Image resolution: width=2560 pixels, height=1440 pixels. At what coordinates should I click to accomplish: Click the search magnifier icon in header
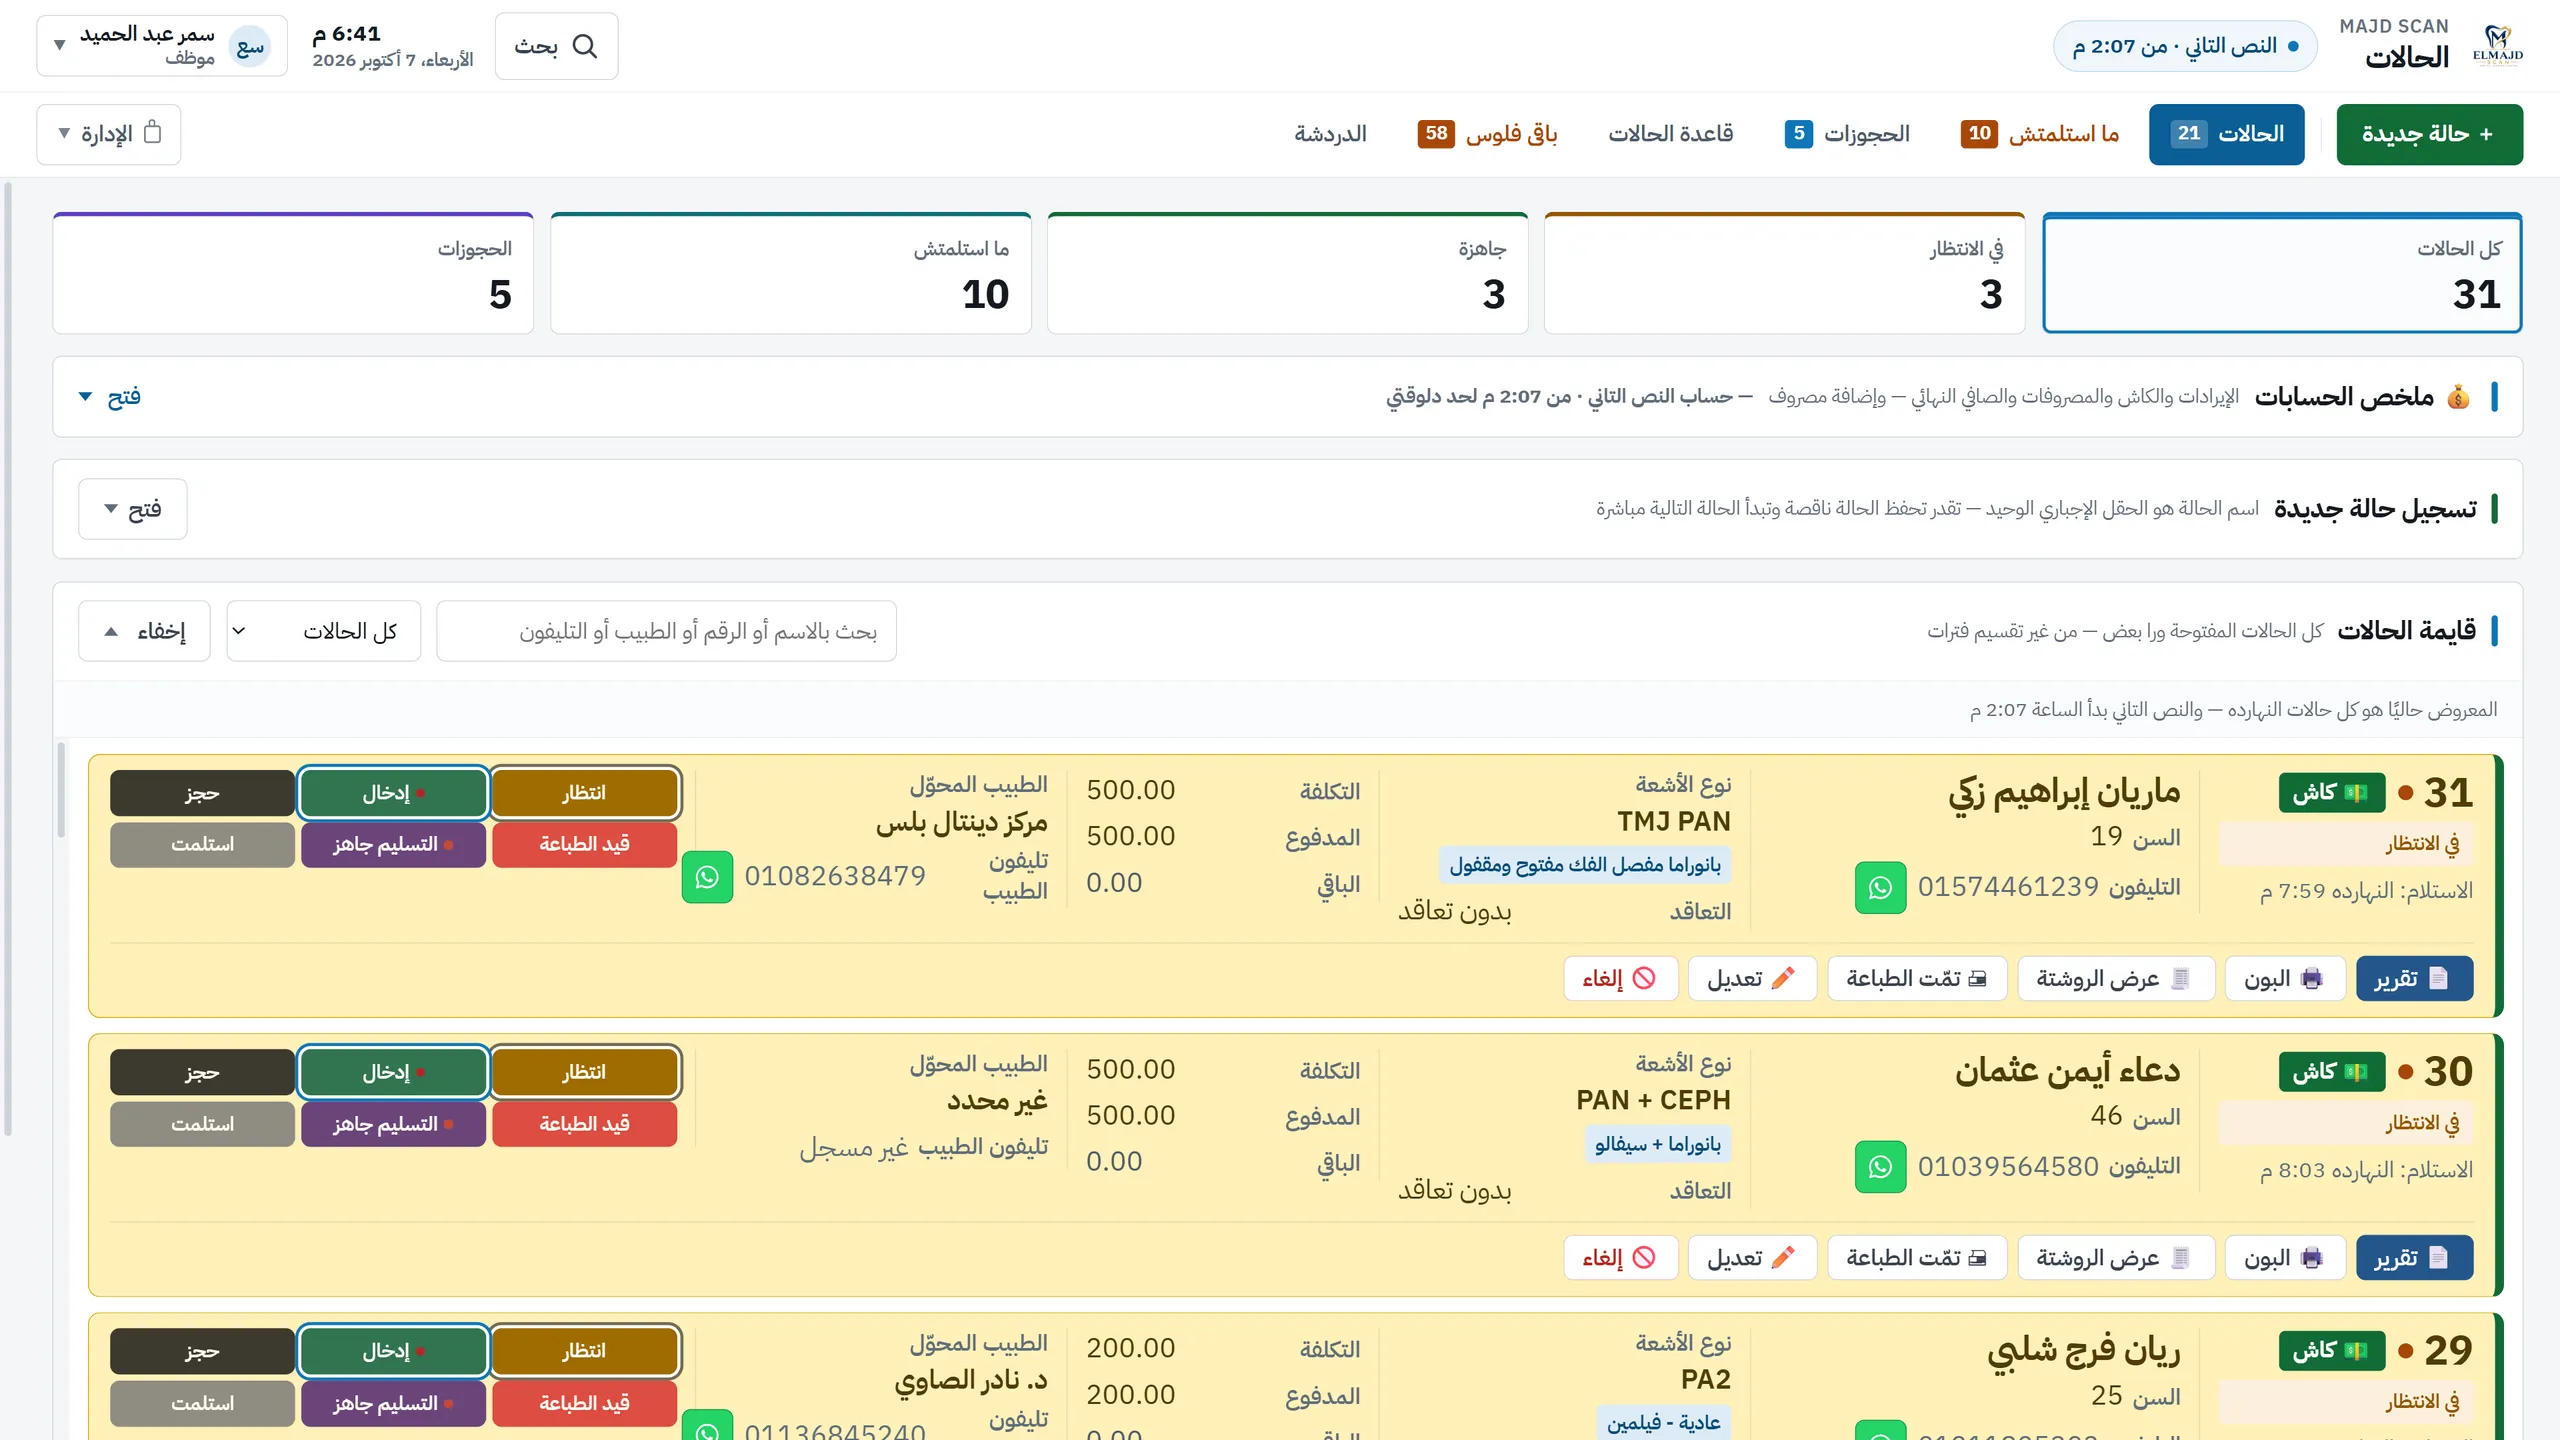(x=585, y=46)
